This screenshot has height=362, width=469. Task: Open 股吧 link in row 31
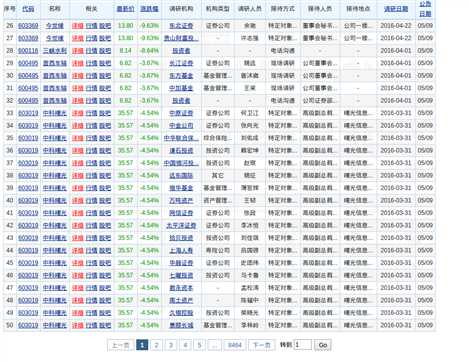coord(105,88)
